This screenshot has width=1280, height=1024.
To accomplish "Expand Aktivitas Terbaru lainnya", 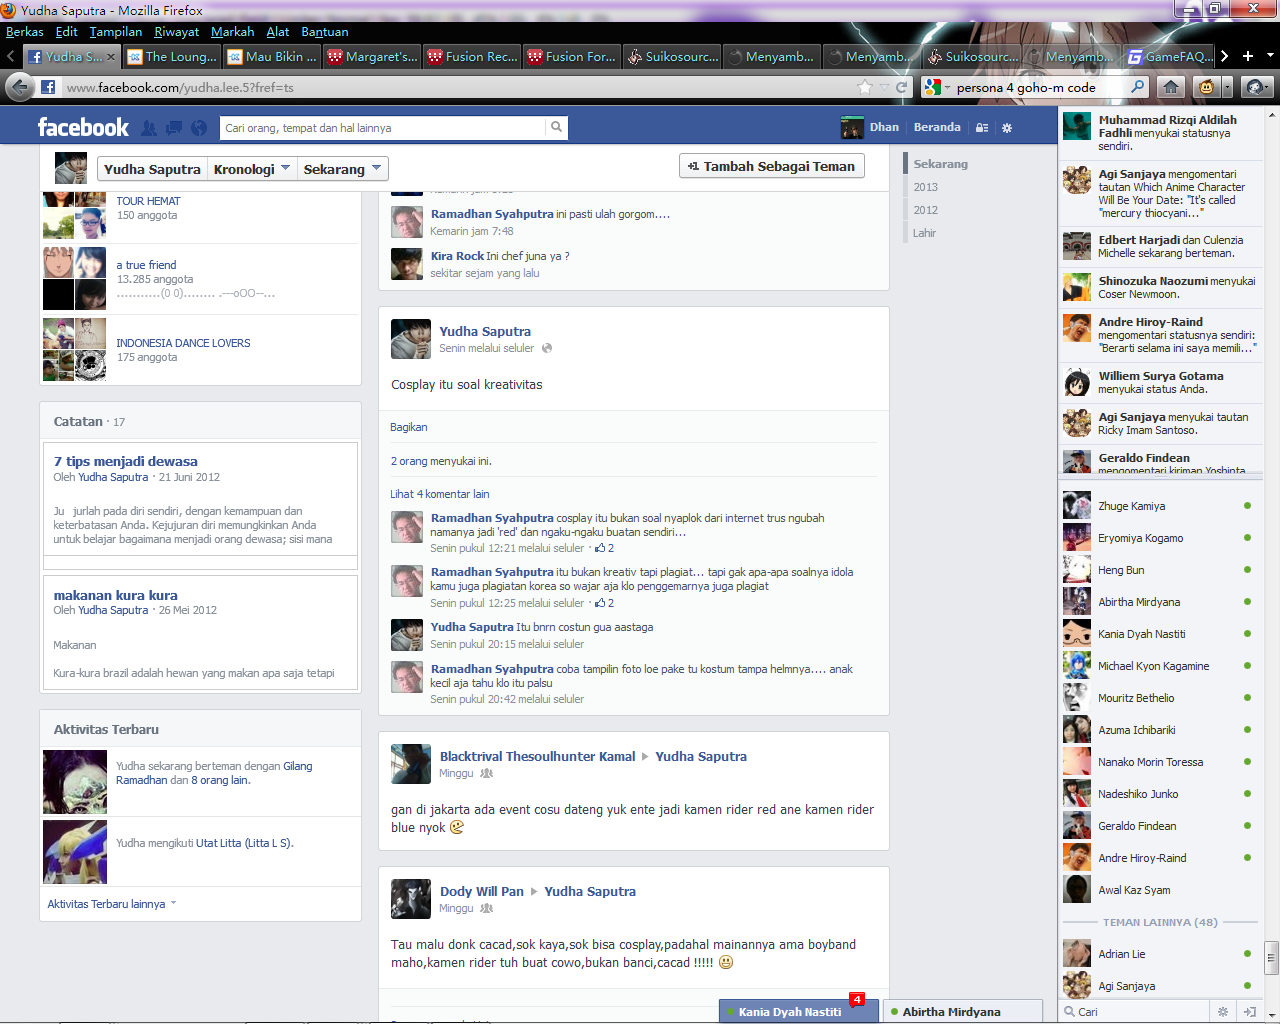I will click(111, 904).
